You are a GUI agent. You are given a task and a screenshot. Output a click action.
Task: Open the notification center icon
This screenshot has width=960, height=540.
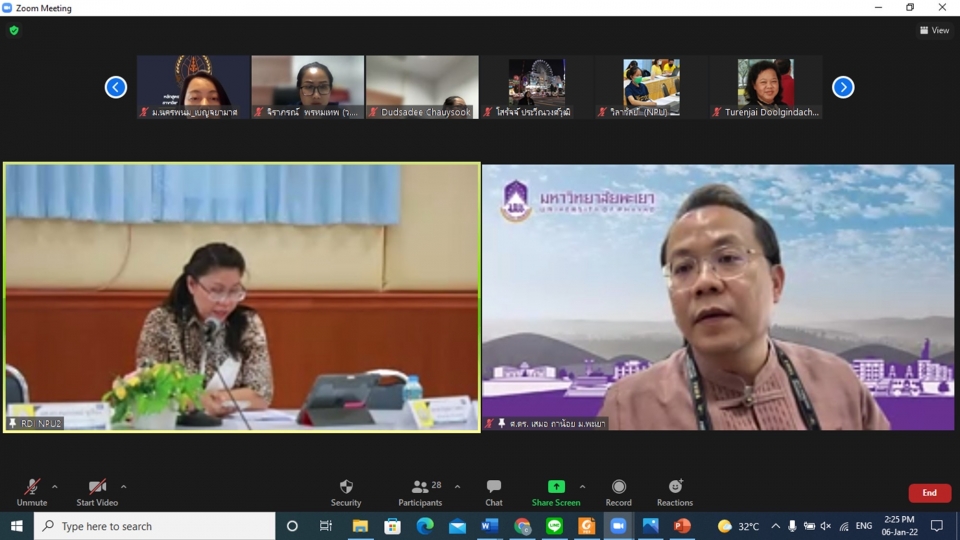937,526
